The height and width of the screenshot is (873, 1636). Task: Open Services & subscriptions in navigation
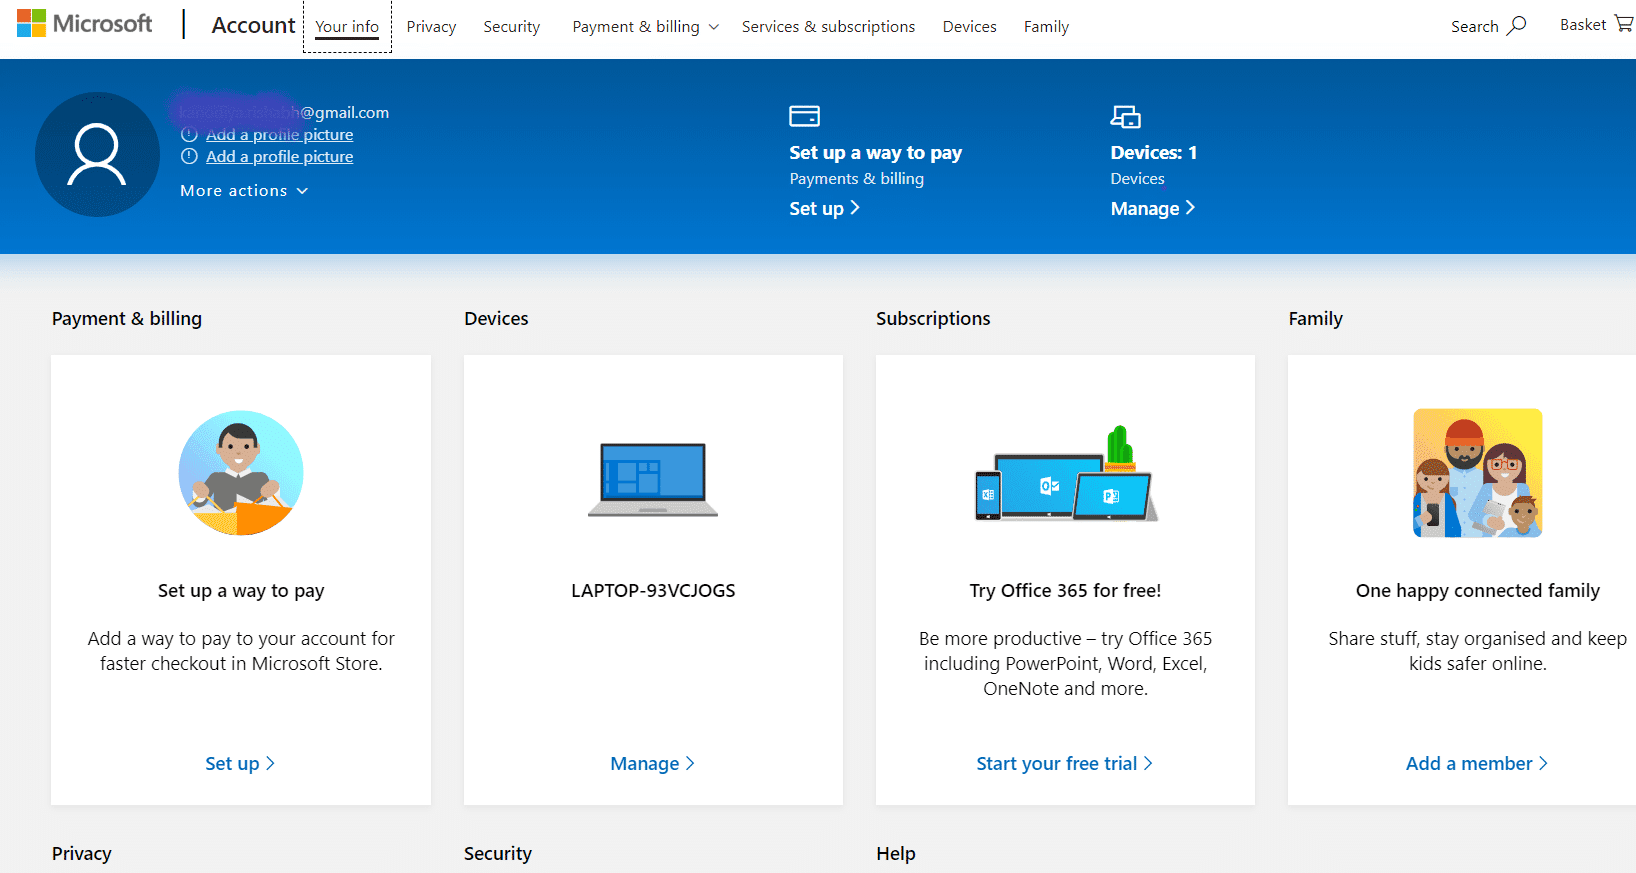coord(828,27)
